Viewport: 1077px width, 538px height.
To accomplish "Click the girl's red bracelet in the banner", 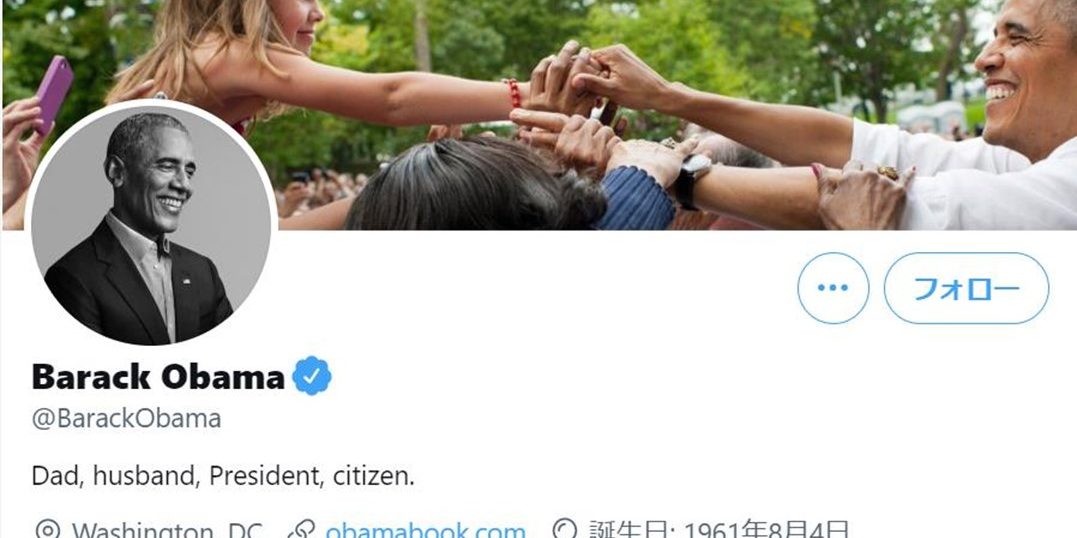I will point(512,93).
